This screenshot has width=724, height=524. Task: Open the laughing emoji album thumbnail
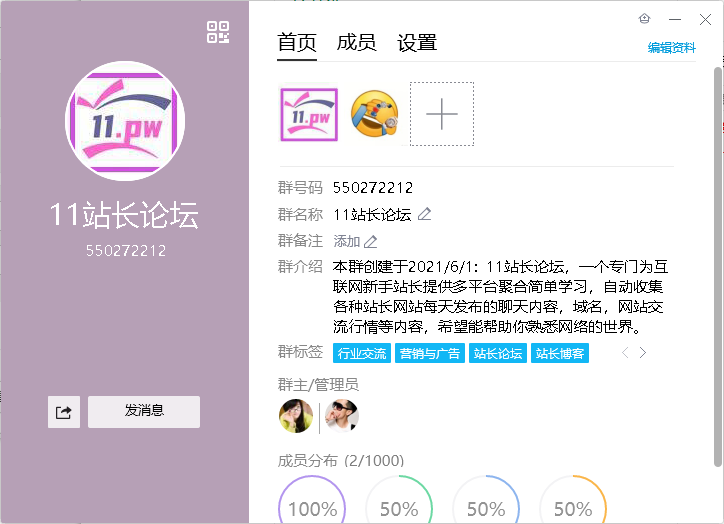point(374,114)
